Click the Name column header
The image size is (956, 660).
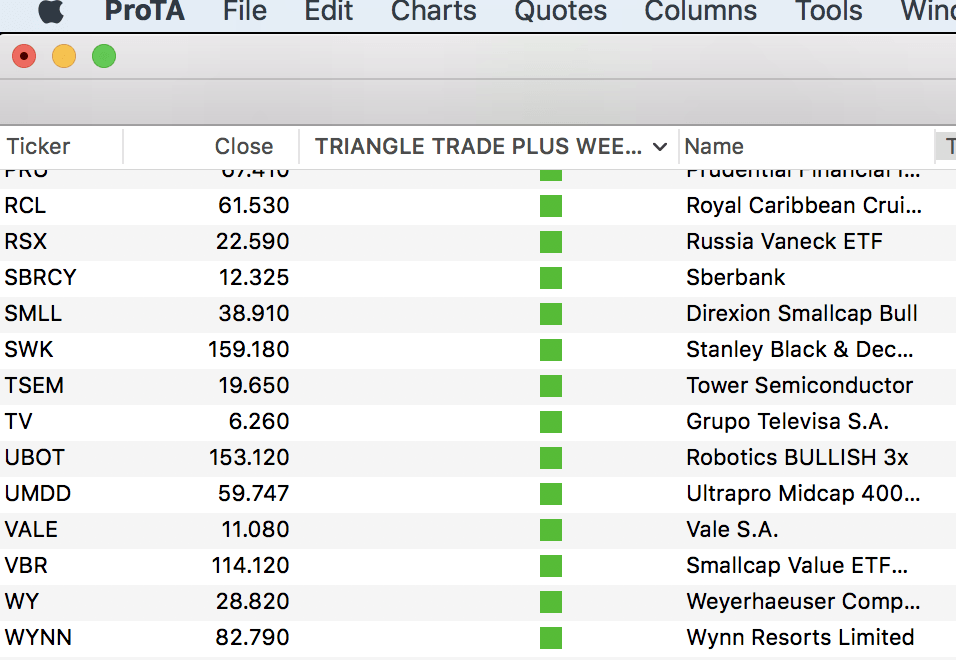[714, 147]
